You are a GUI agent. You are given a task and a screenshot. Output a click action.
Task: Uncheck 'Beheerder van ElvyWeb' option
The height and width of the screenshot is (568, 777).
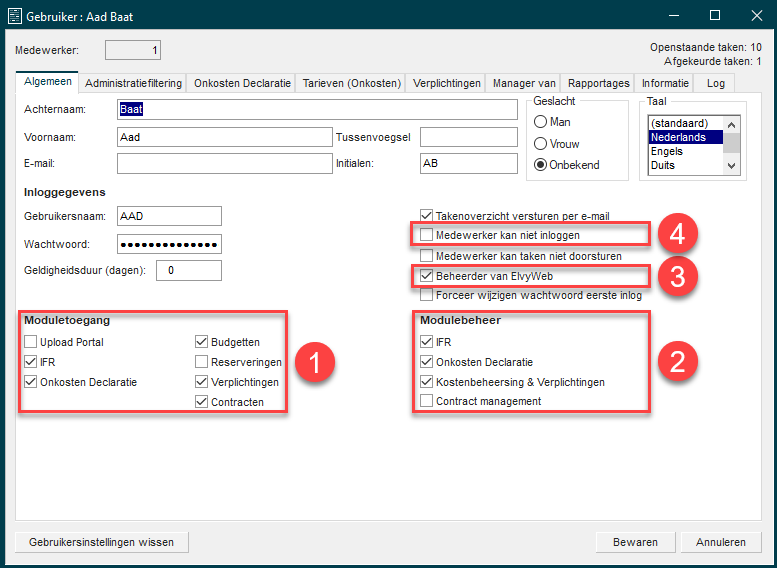pyautogui.click(x=428, y=275)
